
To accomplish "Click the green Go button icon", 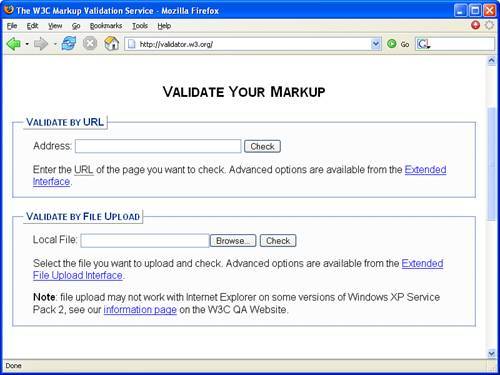I will click(x=392, y=44).
